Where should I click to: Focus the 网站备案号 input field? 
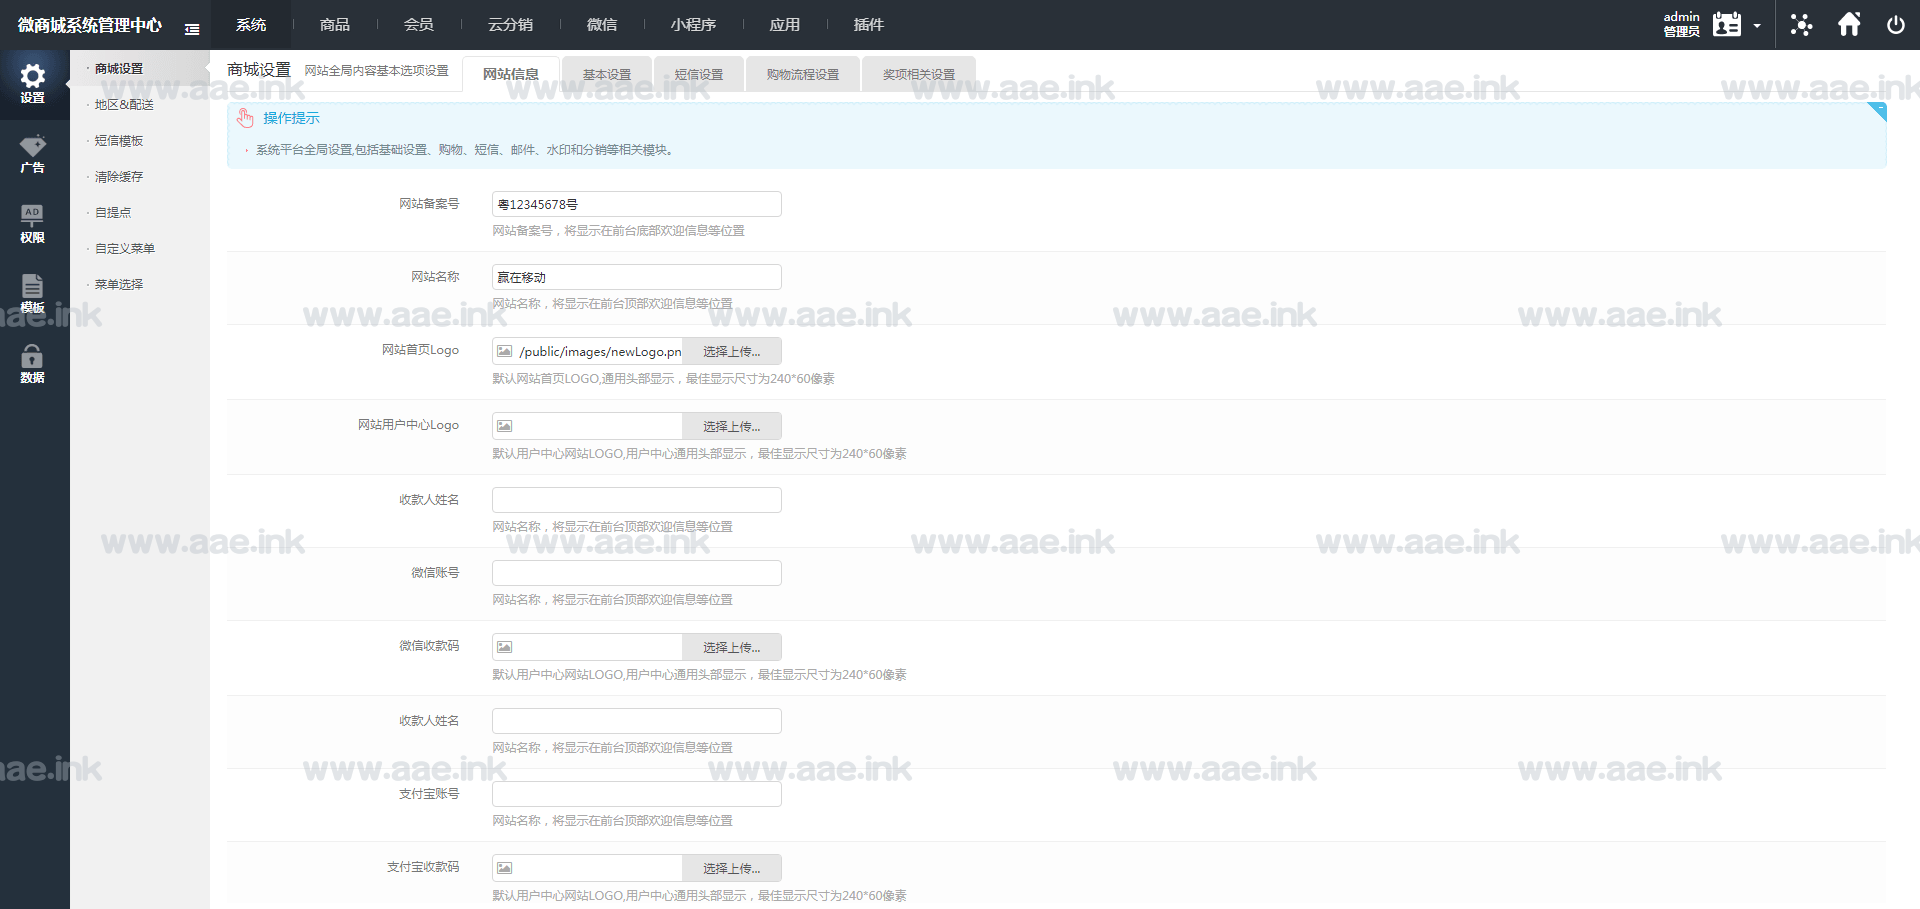637,204
